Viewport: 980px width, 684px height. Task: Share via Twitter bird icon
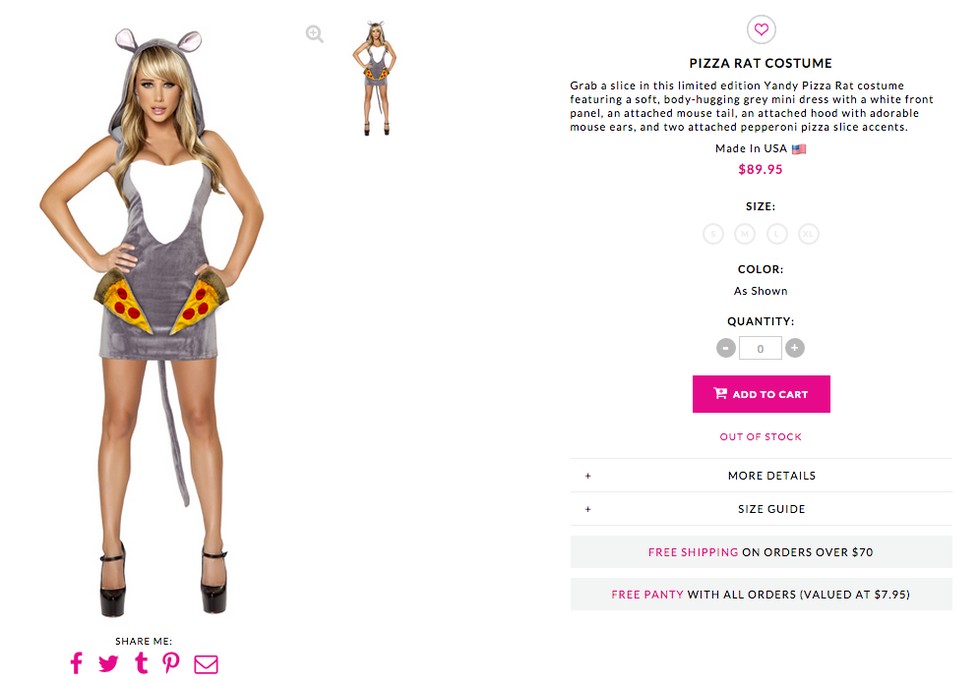[x=108, y=663]
